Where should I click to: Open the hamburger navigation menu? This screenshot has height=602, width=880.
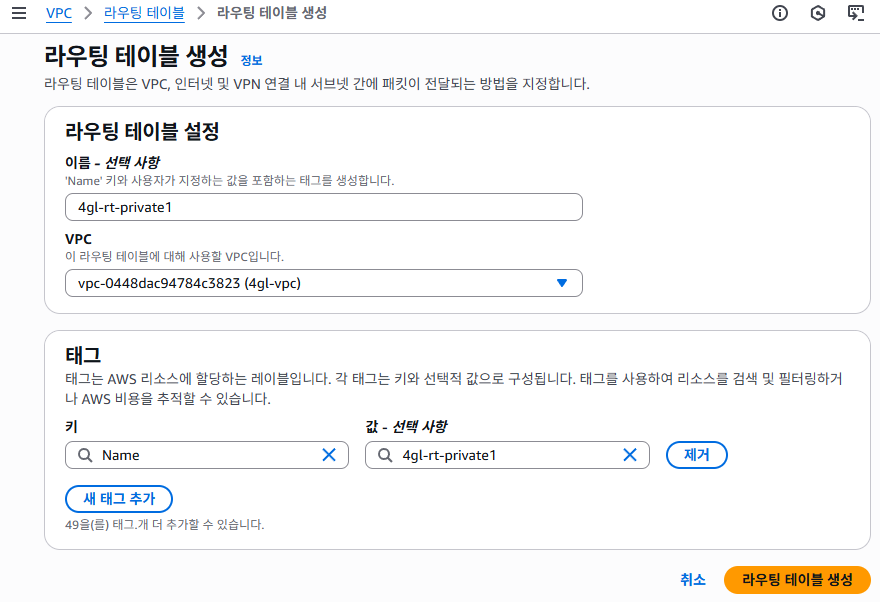pos(19,13)
